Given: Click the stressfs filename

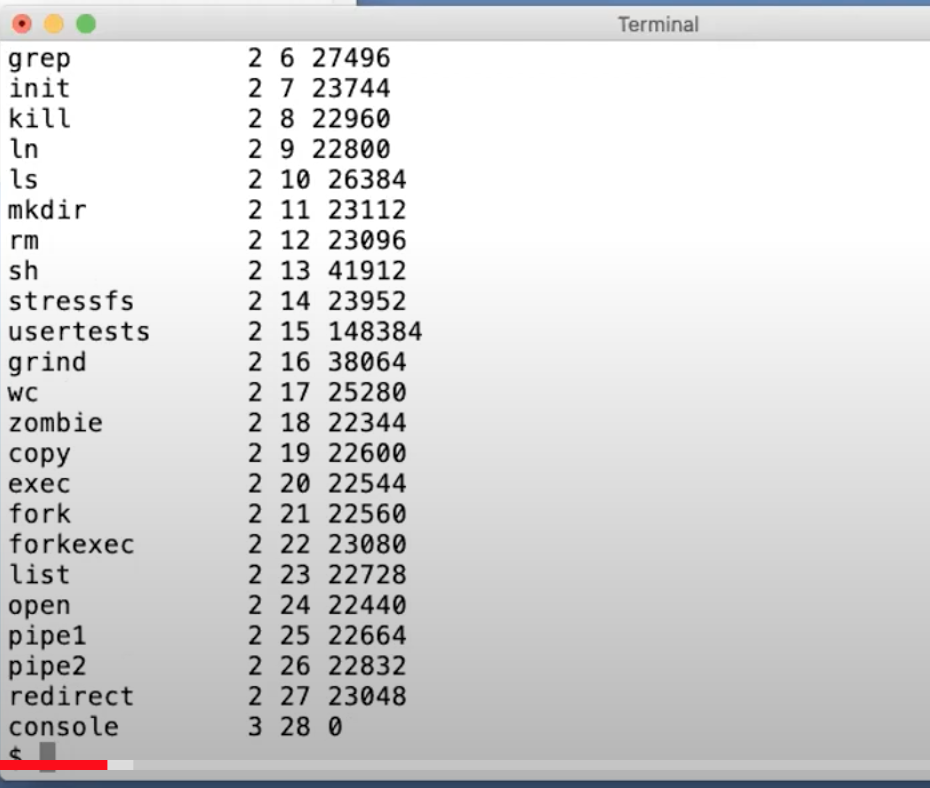Looking at the screenshot, I should pyautogui.click(x=71, y=301).
